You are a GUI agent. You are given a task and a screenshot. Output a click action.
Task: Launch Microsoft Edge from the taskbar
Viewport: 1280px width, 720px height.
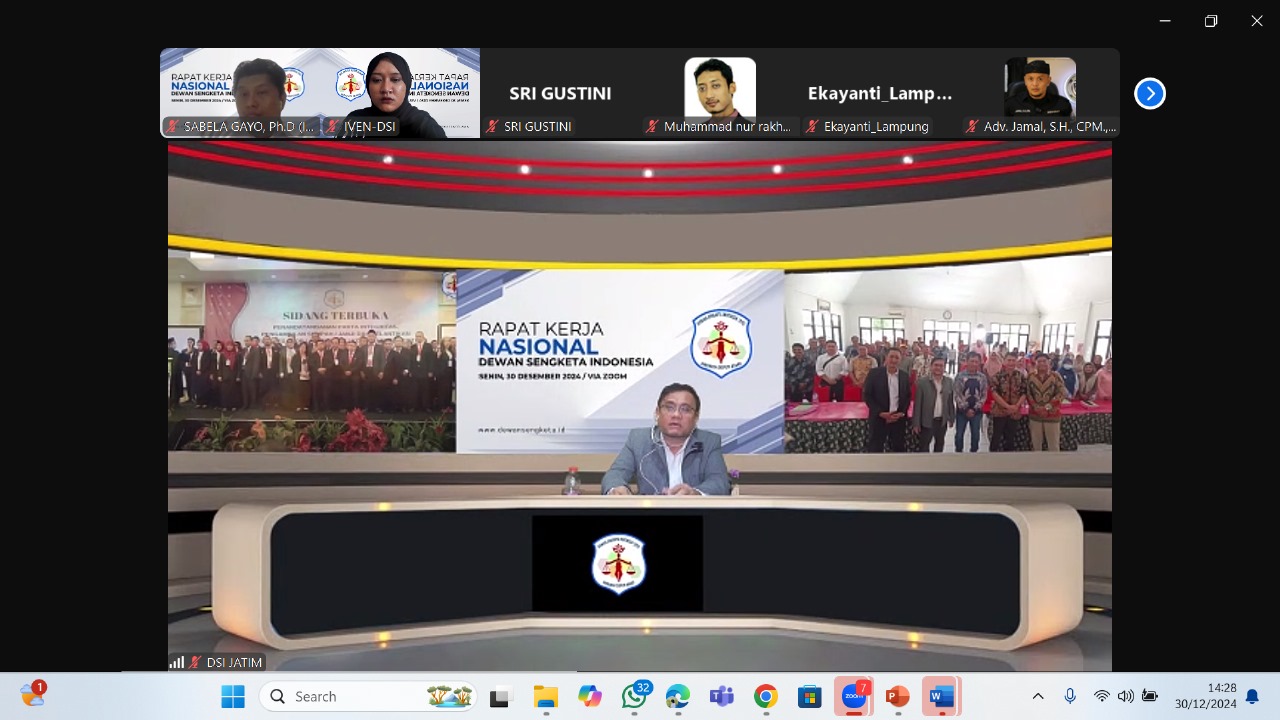(678, 697)
